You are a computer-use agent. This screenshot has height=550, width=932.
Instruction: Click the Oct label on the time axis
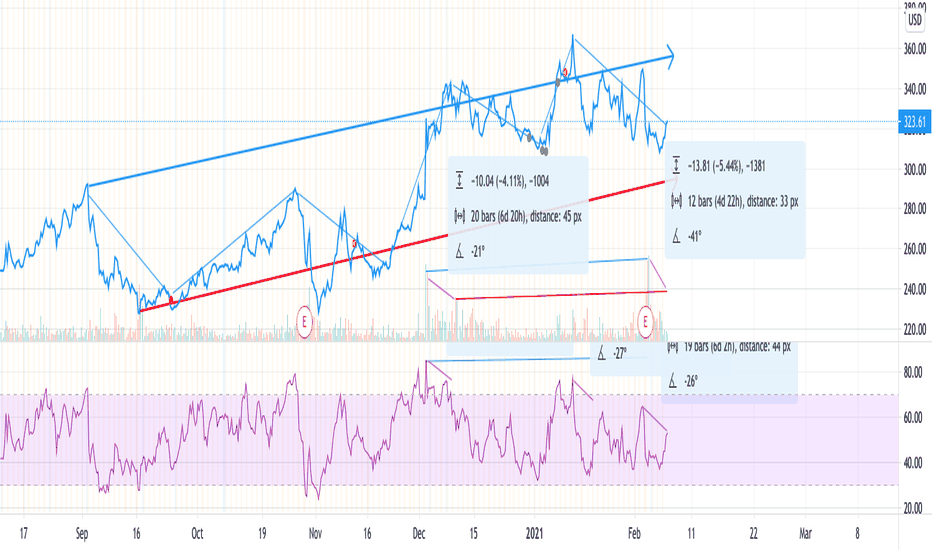(197, 533)
